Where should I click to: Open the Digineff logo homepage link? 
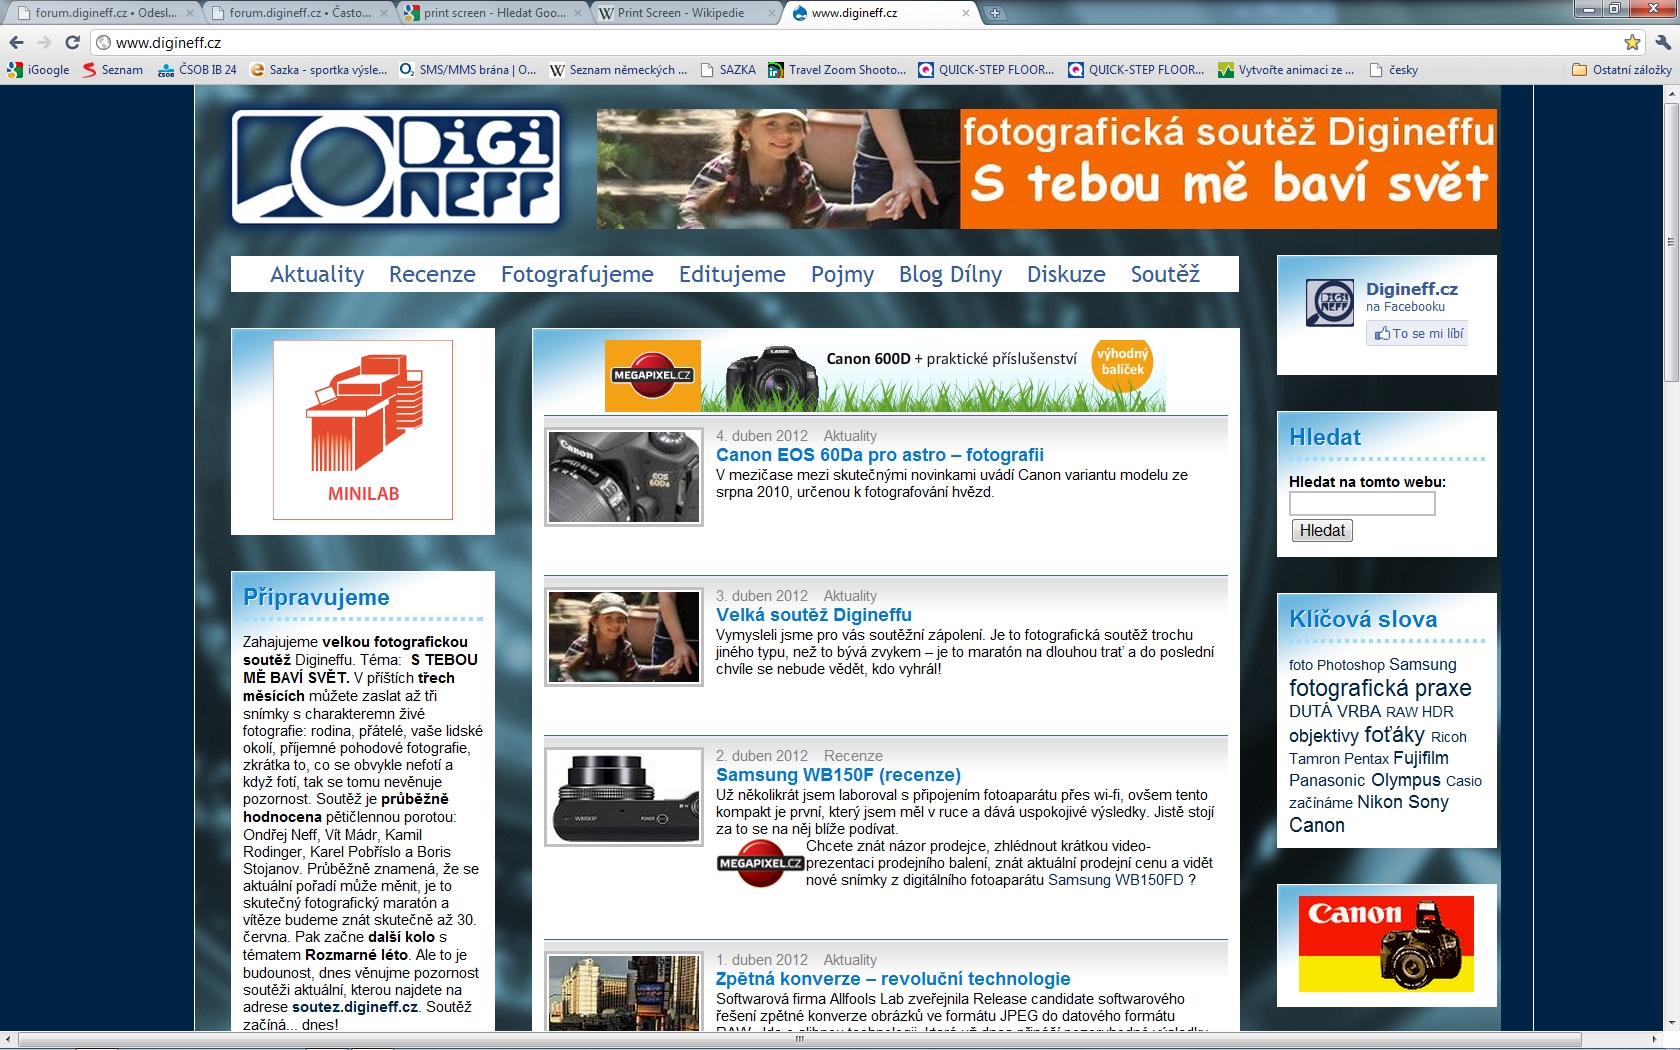point(396,167)
